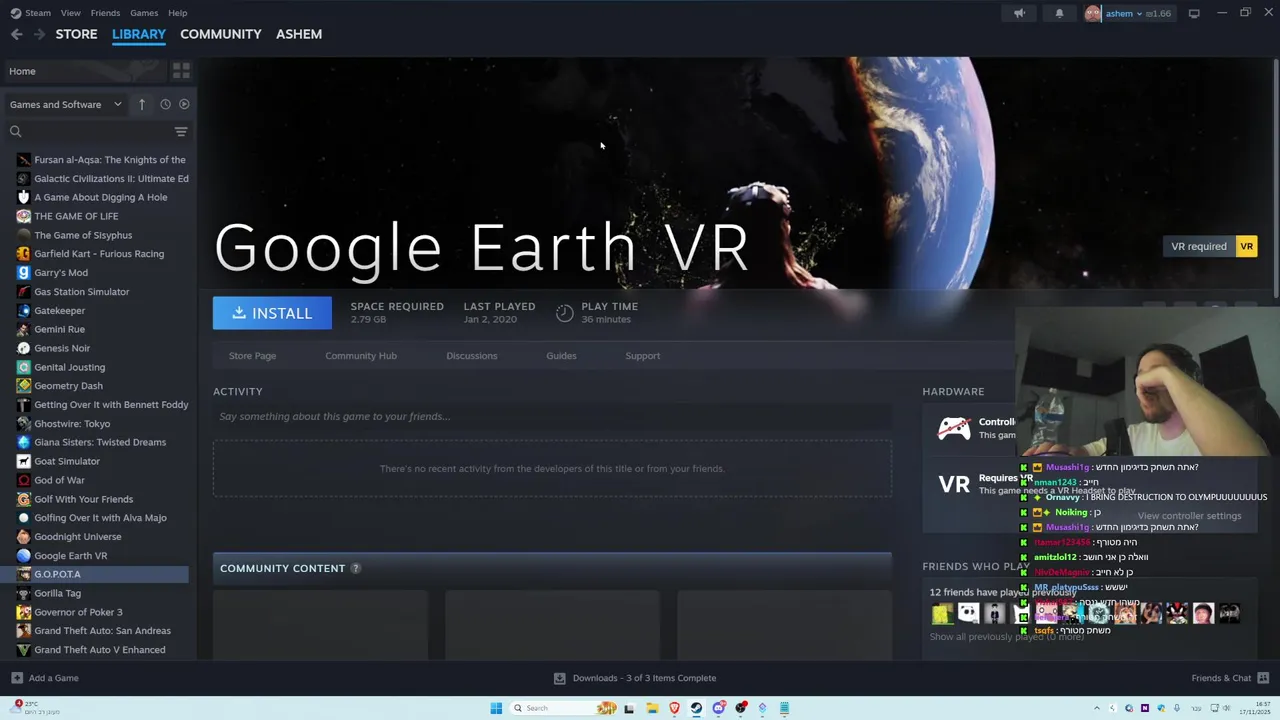Open the ASHEM profile tab
The width and height of the screenshot is (1280, 720).
[x=299, y=34]
